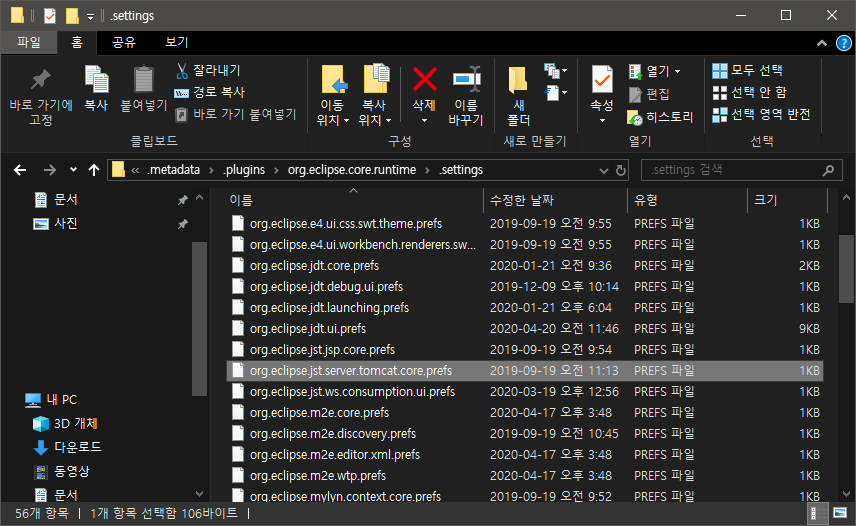Click 히스토리 (History) in ribbon
The width and height of the screenshot is (856, 526).
(661, 117)
